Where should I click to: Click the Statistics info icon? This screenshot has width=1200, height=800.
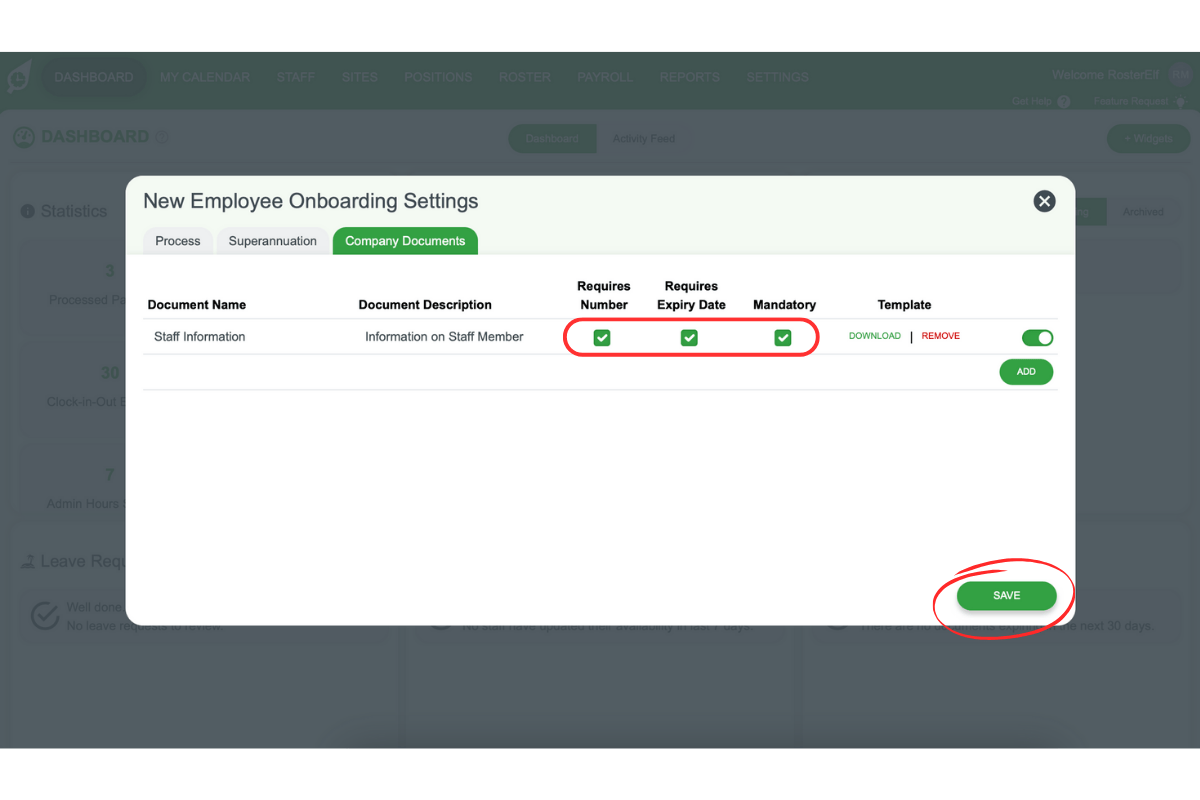pos(28,212)
